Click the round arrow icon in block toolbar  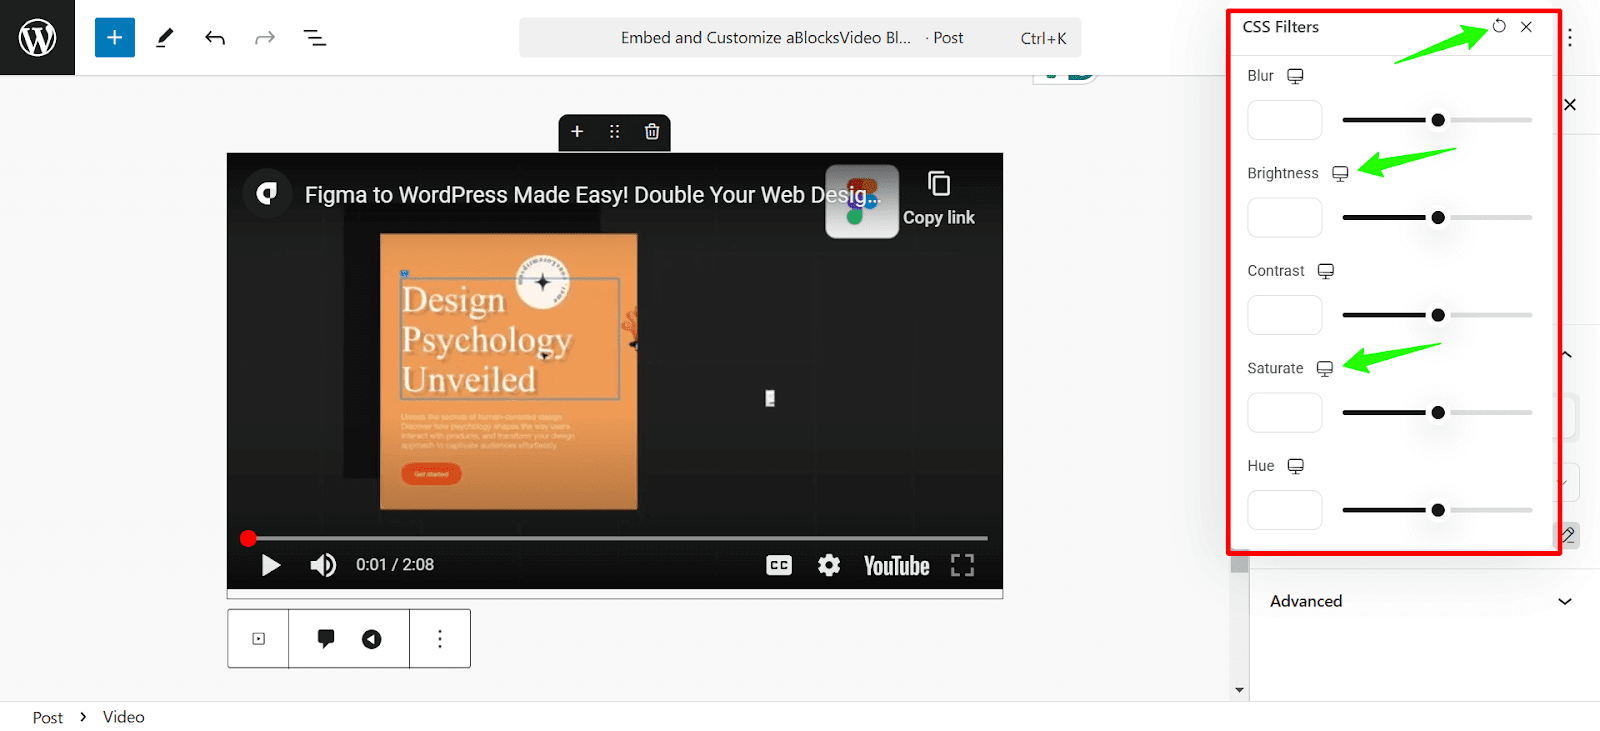(x=372, y=639)
